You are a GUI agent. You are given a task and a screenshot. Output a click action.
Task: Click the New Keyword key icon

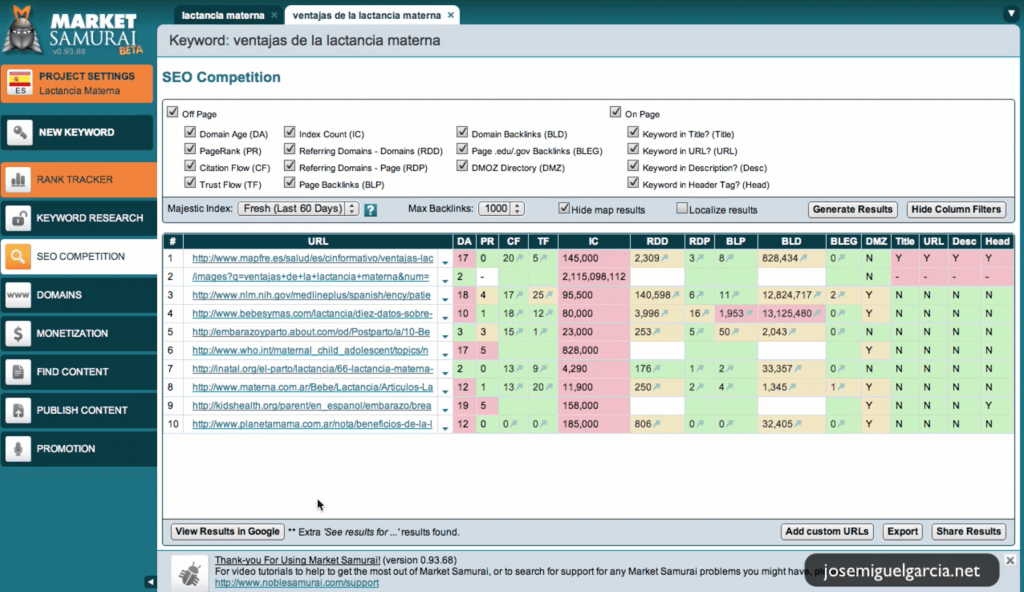(19, 133)
